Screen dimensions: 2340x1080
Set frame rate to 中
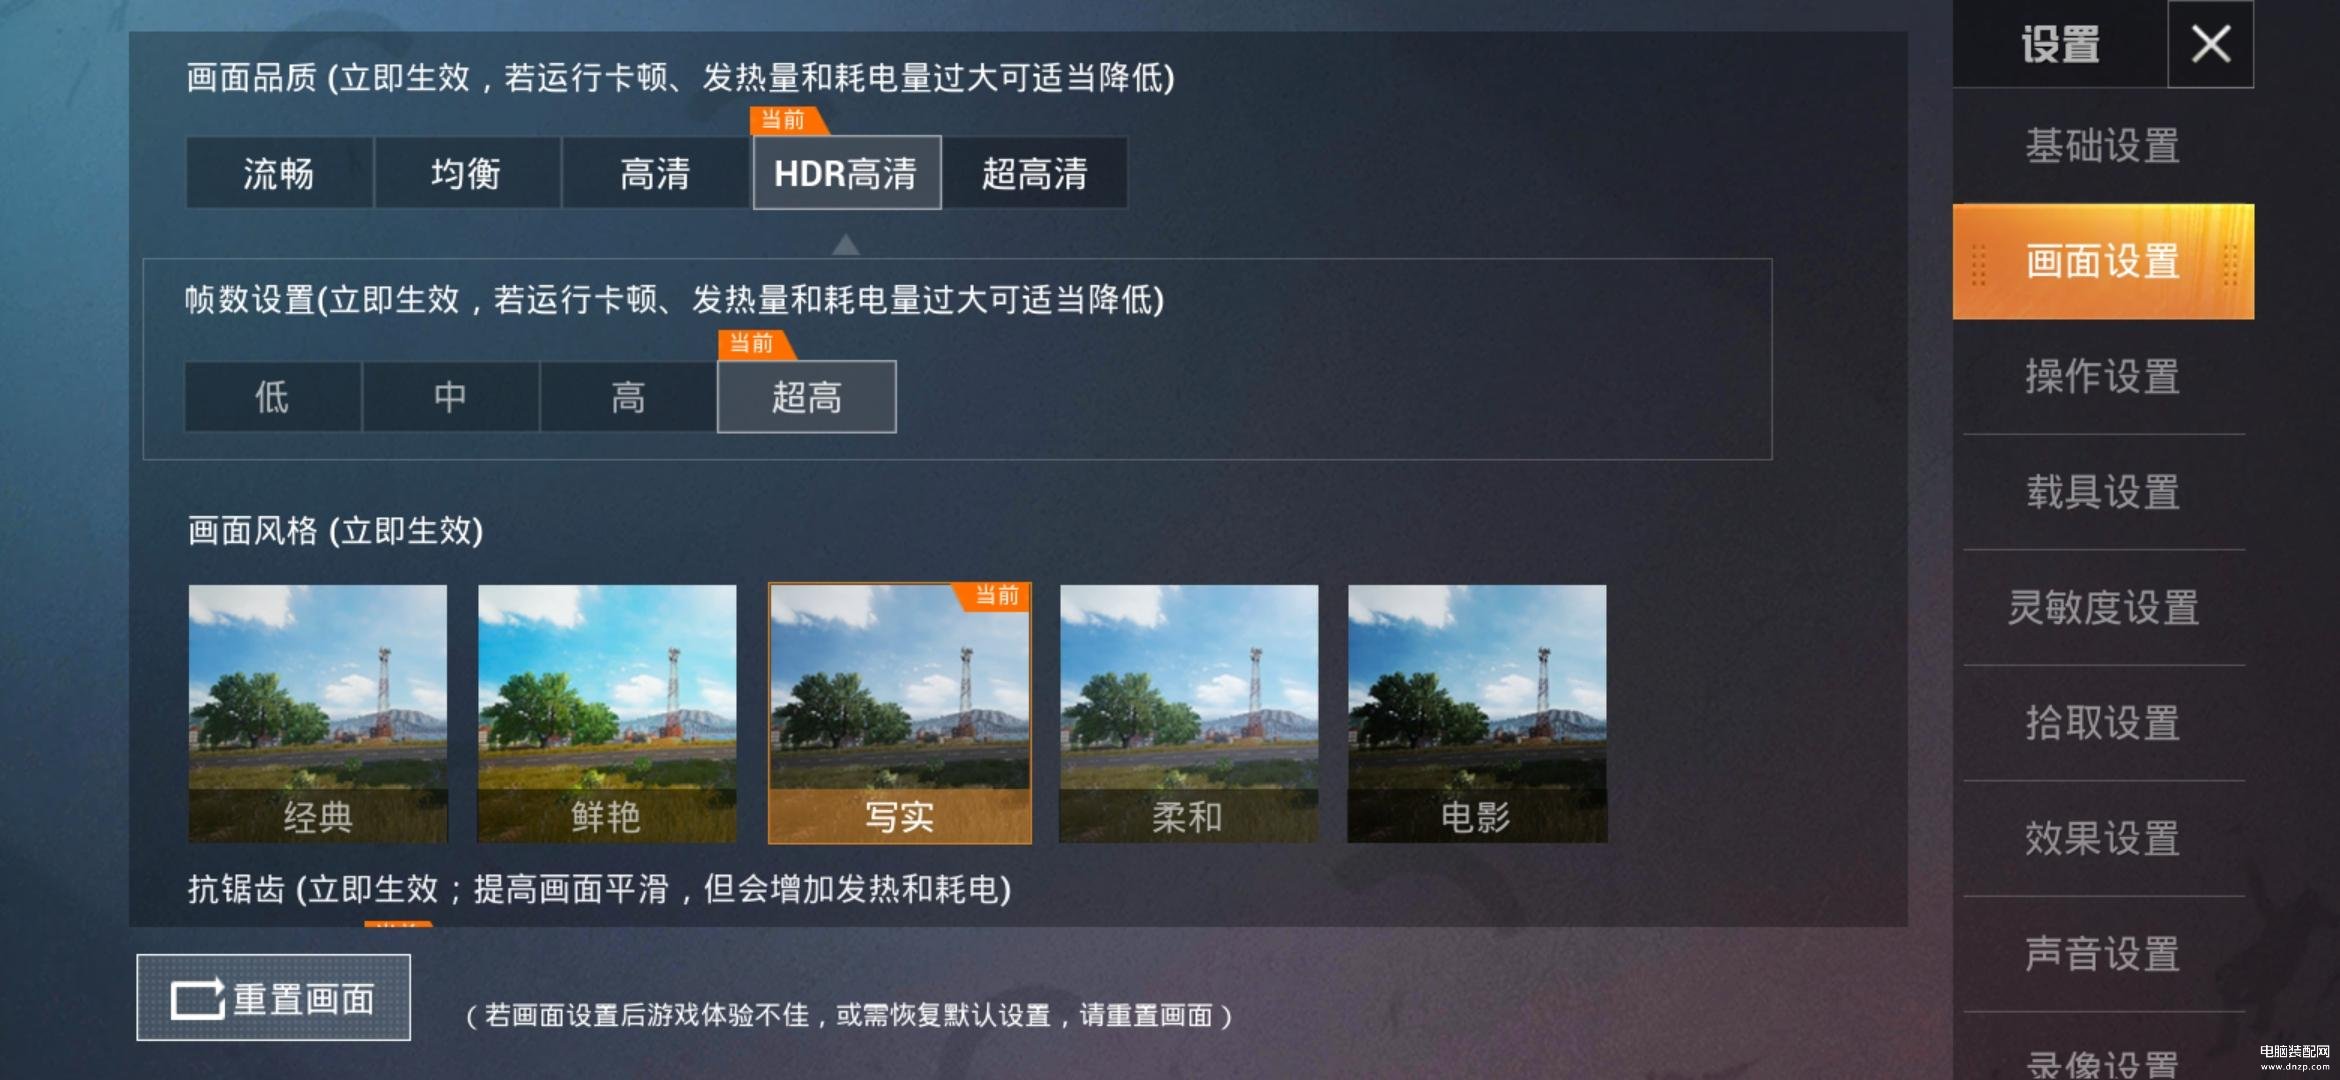coord(450,397)
